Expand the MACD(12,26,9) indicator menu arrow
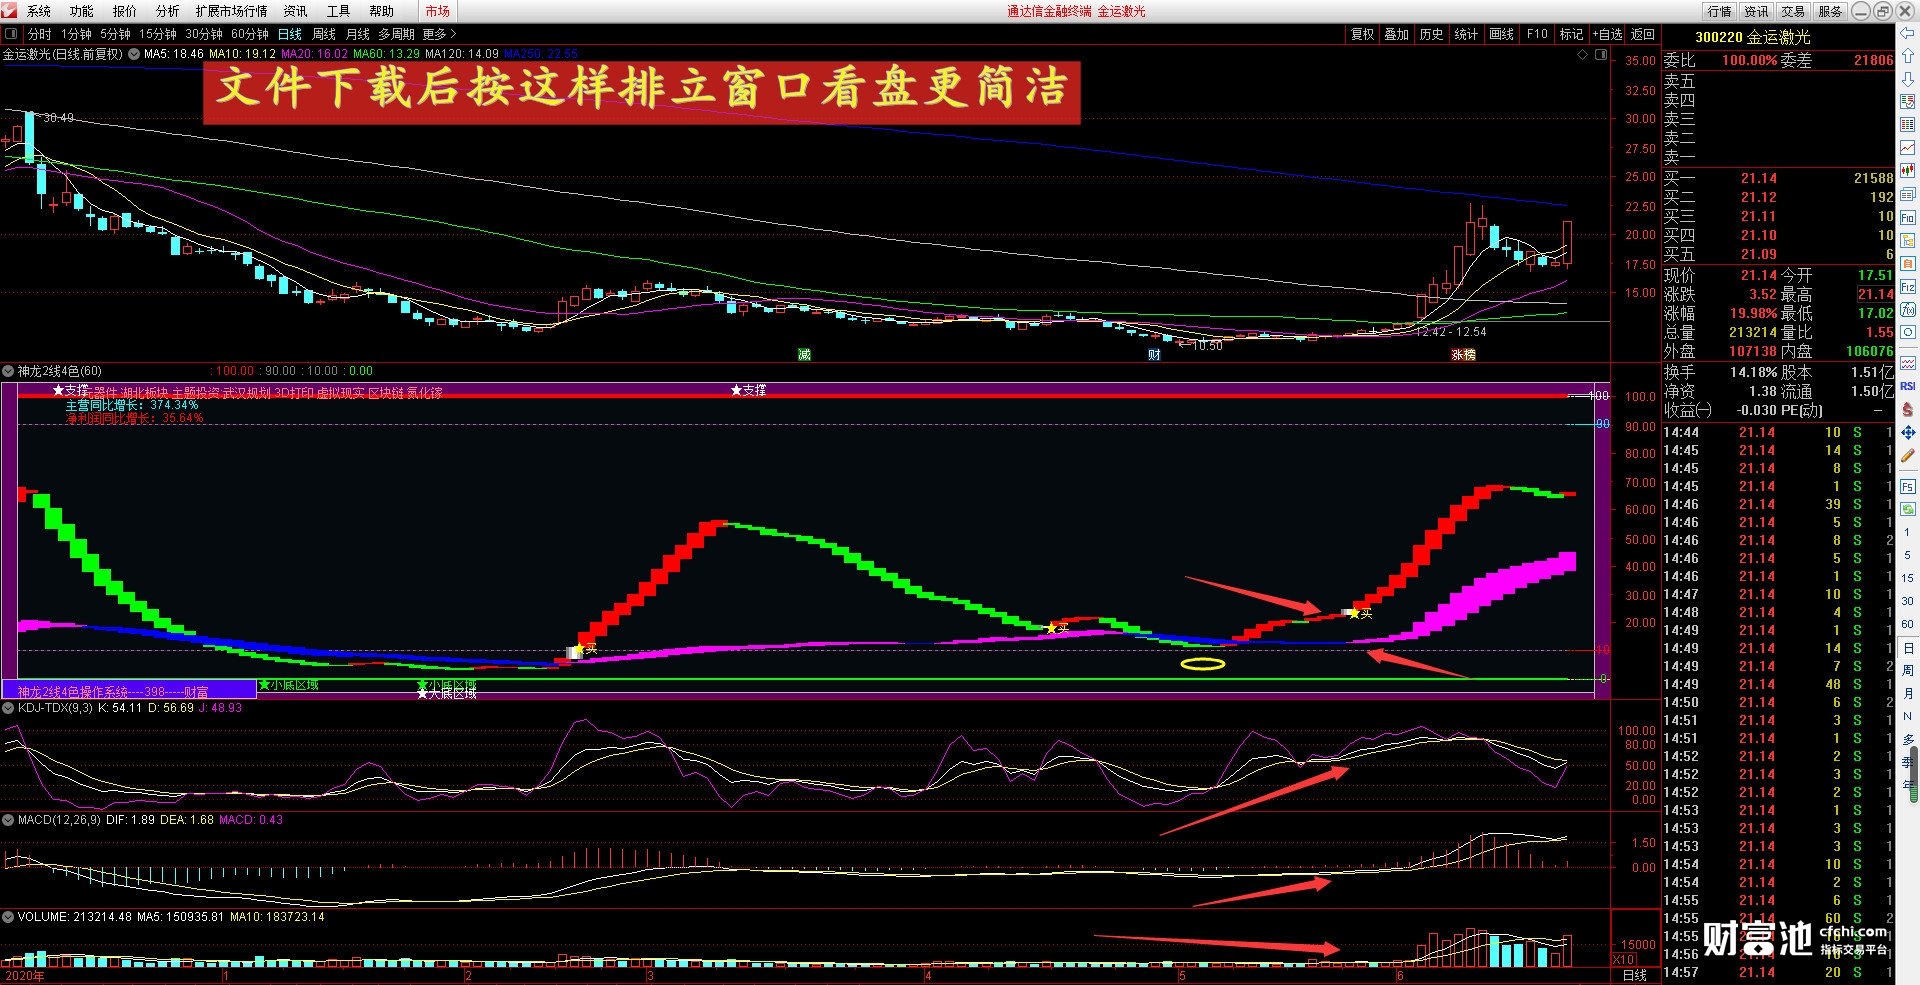 [9, 820]
